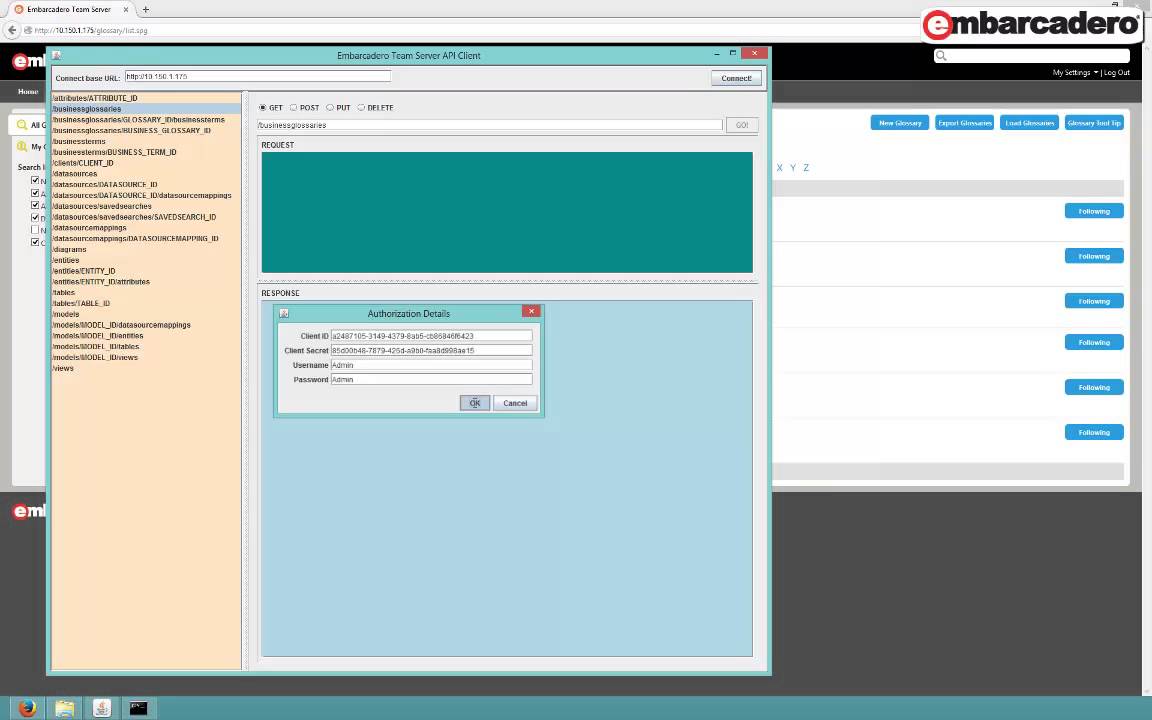Open the Home menu in web page

(28, 92)
